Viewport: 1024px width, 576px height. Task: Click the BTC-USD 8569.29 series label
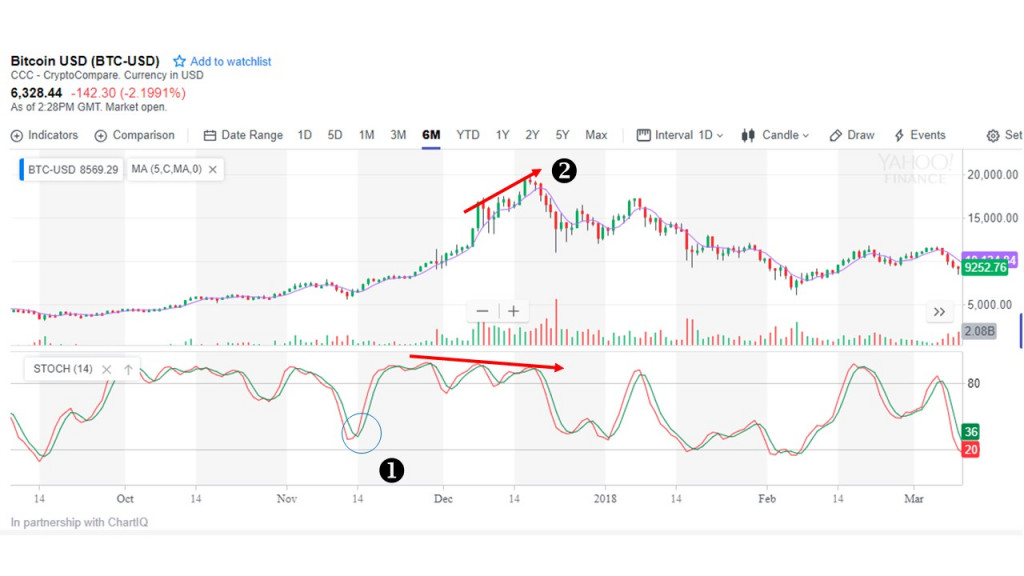[73, 170]
